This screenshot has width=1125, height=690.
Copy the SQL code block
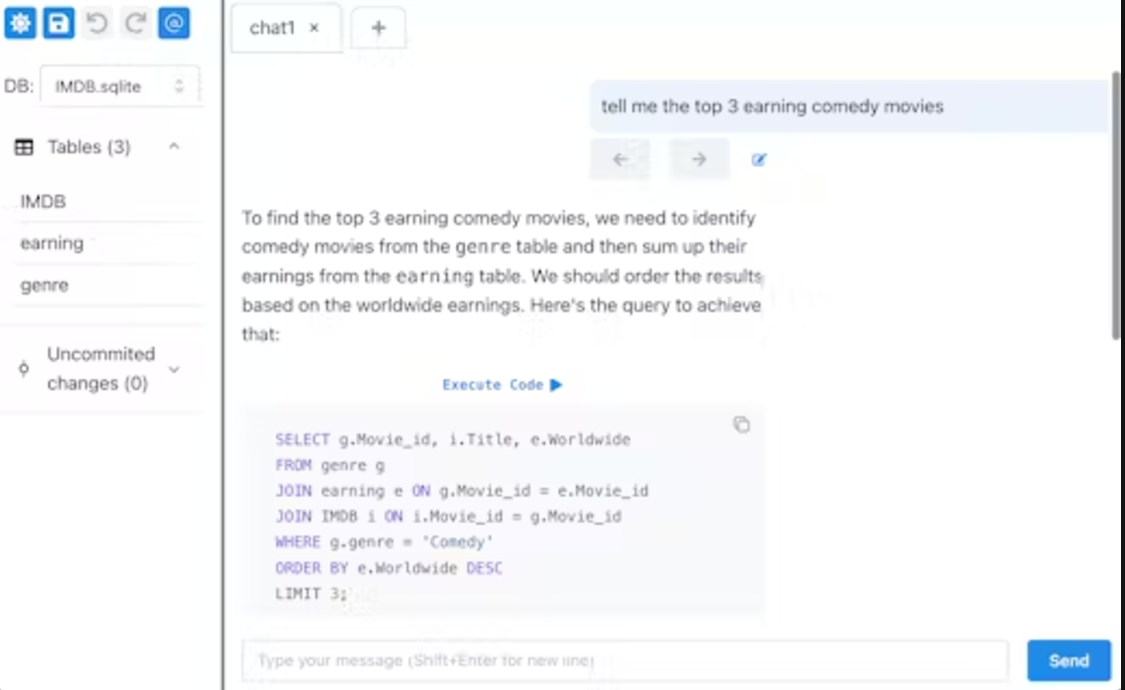coord(741,425)
